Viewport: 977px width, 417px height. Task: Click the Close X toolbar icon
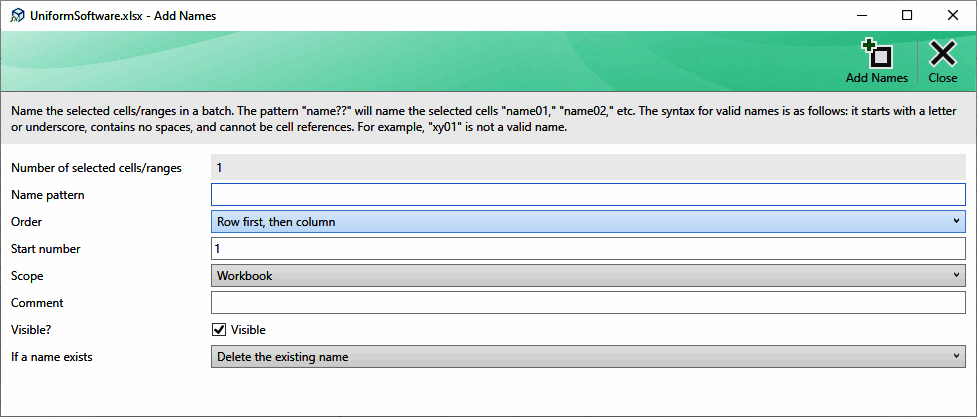[943, 54]
